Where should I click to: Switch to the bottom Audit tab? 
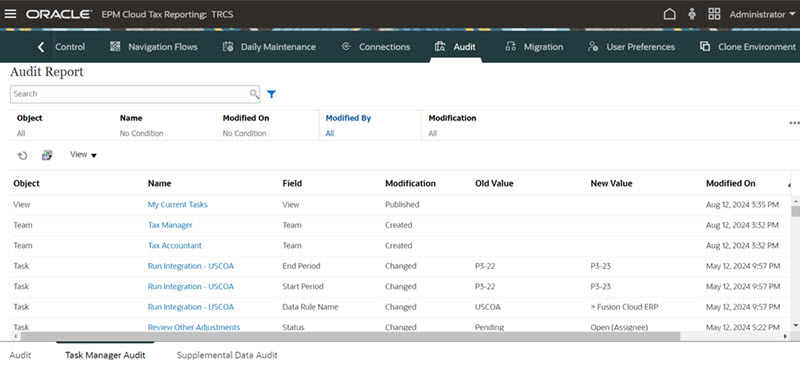point(20,355)
